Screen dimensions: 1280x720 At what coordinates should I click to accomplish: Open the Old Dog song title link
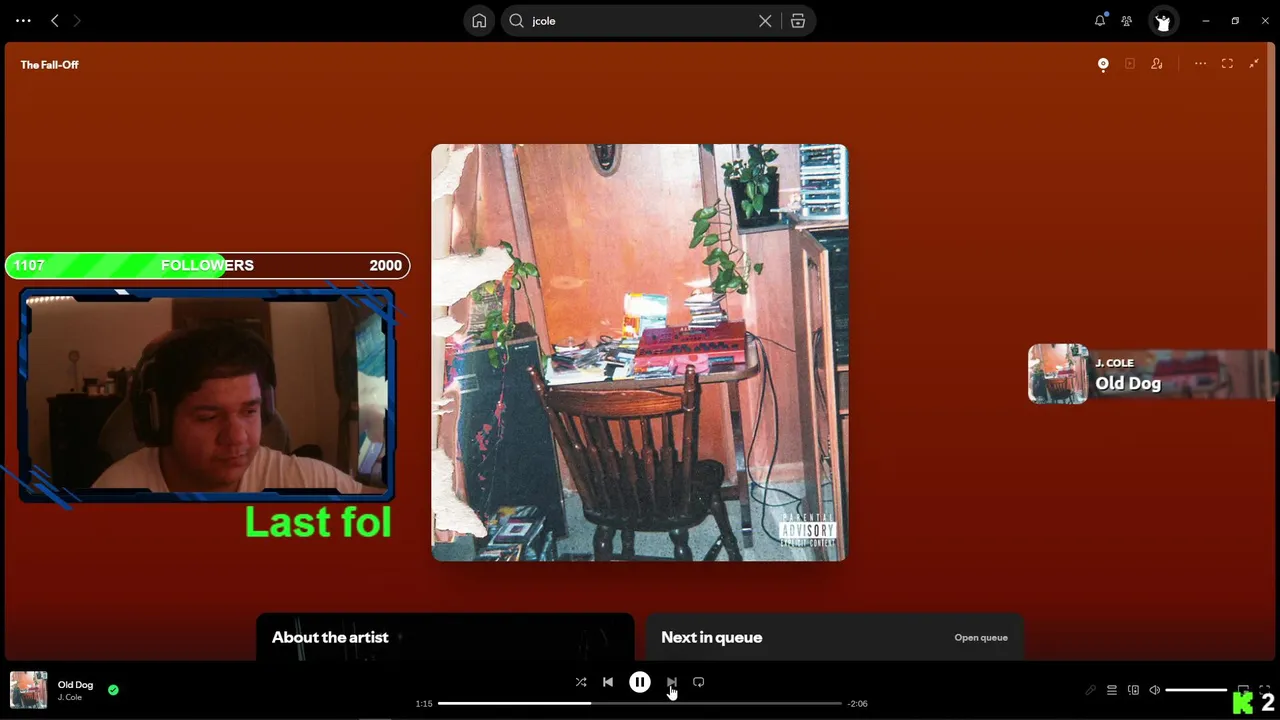[75, 685]
